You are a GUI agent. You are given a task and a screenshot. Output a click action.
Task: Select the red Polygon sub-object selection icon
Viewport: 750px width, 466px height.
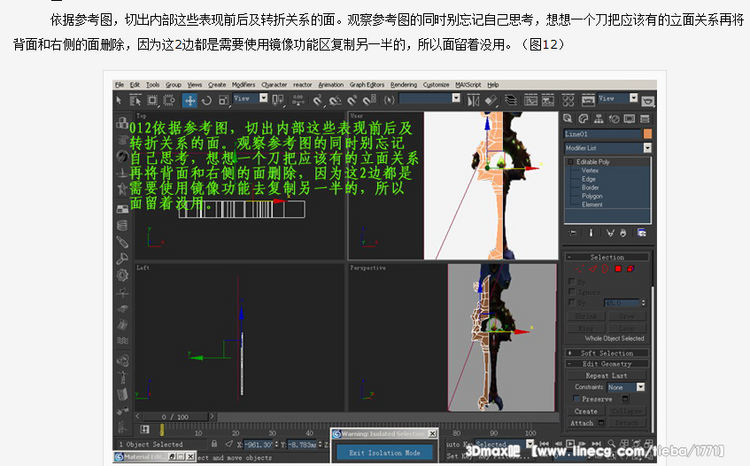click(618, 269)
